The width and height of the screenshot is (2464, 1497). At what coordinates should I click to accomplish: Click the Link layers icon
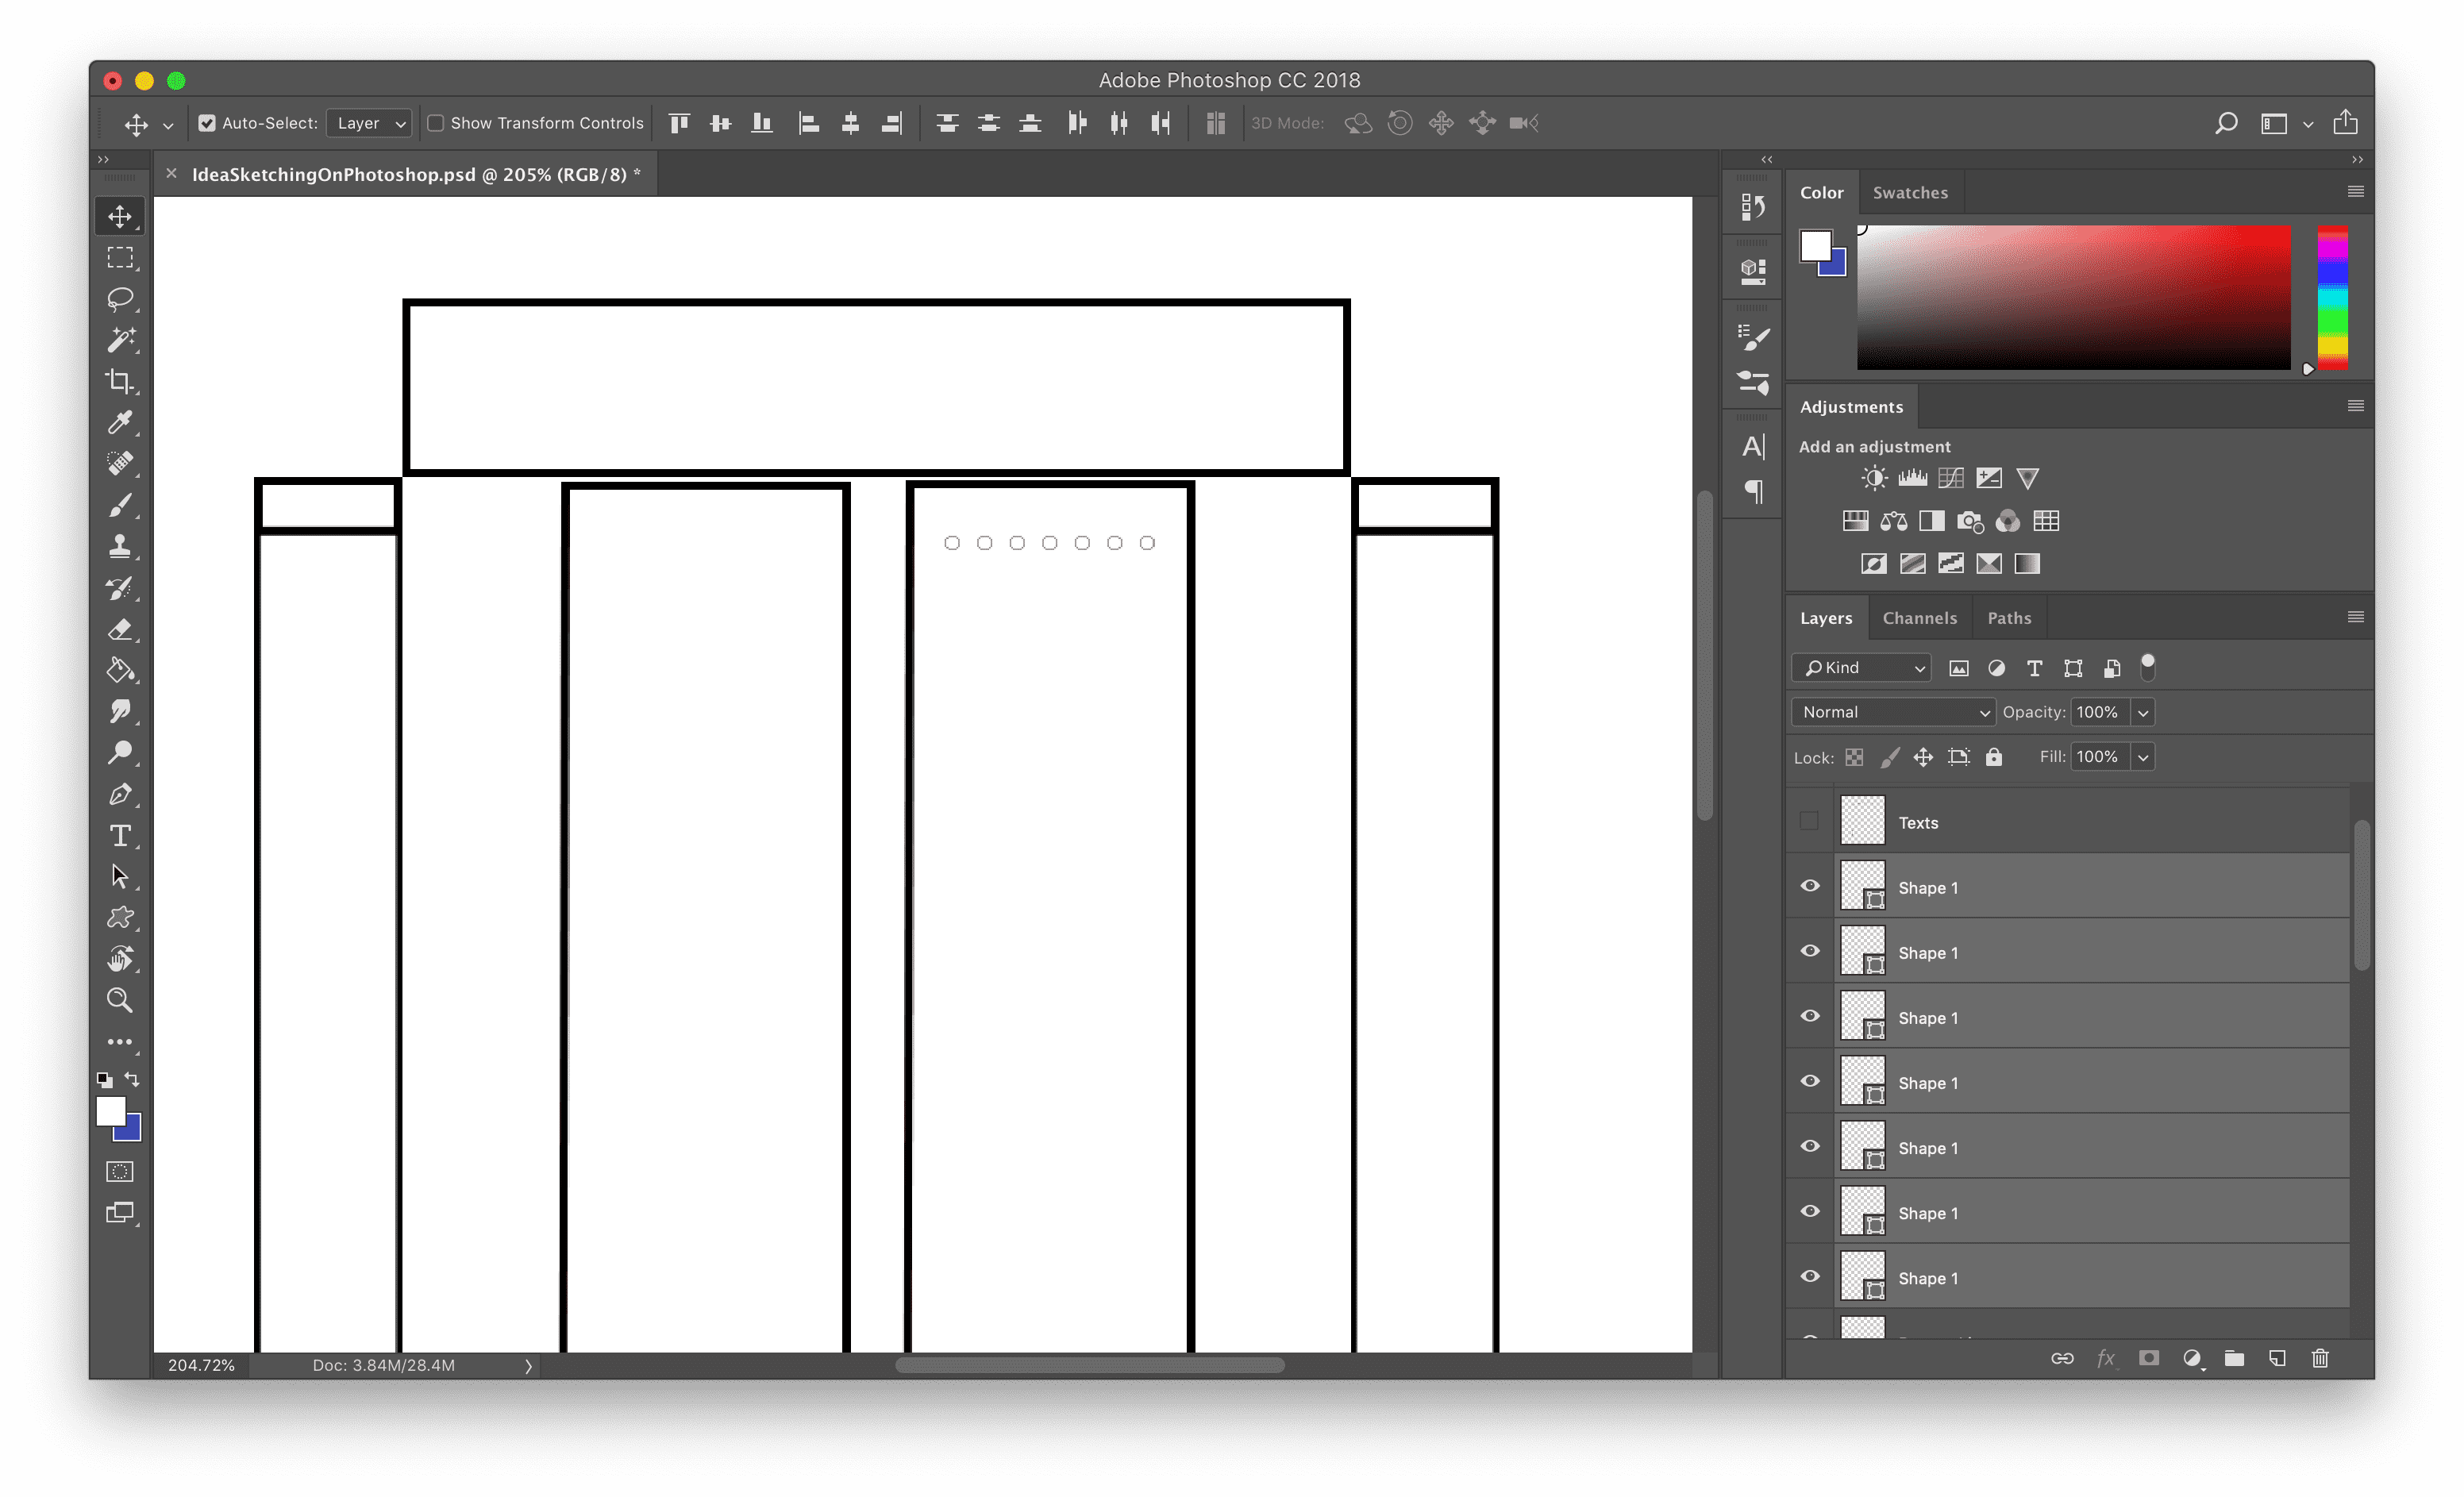click(2062, 1358)
